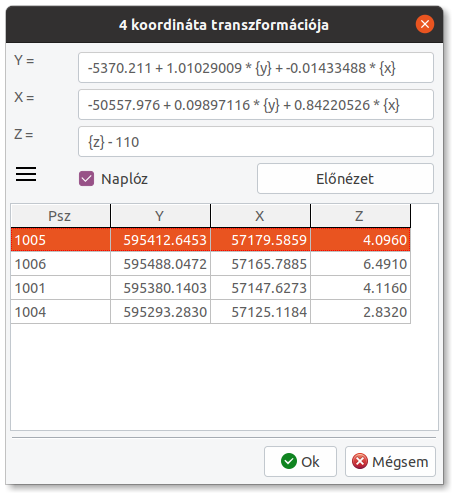Click the green checkmark icon on Ok
The image size is (453, 494).
point(289,461)
